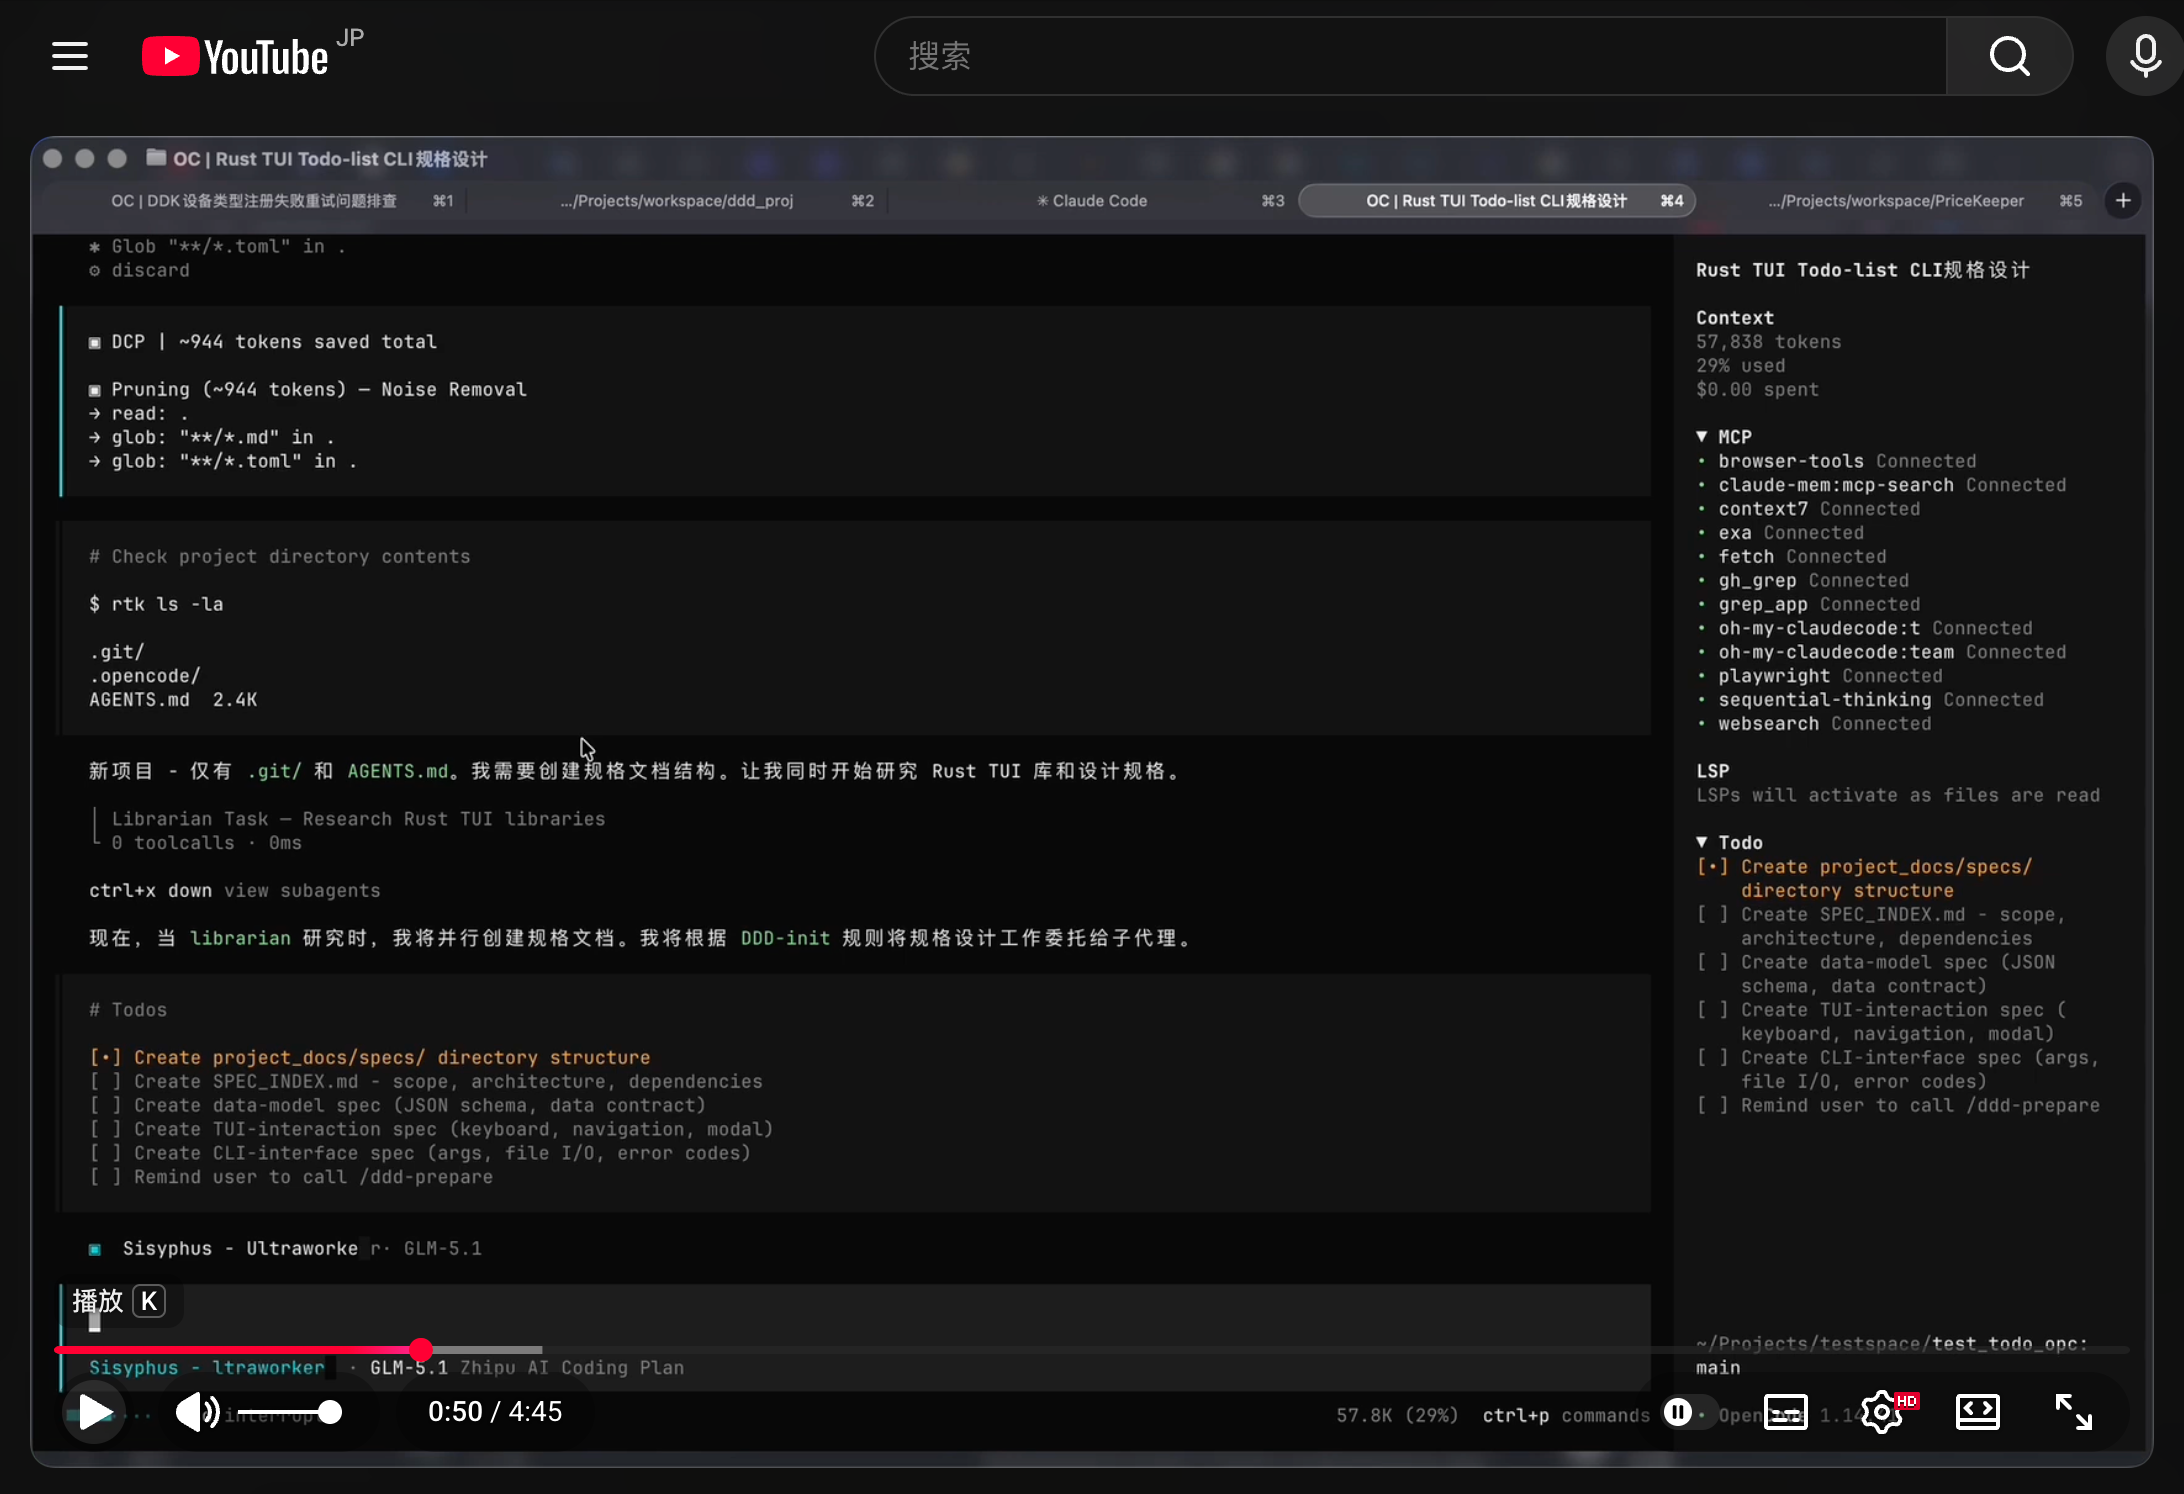This screenshot has width=2184, height=1494.
Task: Click the teal 'Sisyphus - Ultraworker' agent label
Action: (x=207, y=1367)
